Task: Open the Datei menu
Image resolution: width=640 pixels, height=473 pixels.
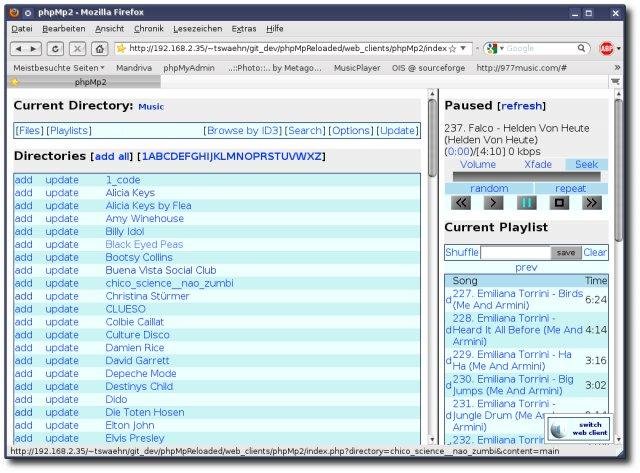Action: click(x=22, y=29)
